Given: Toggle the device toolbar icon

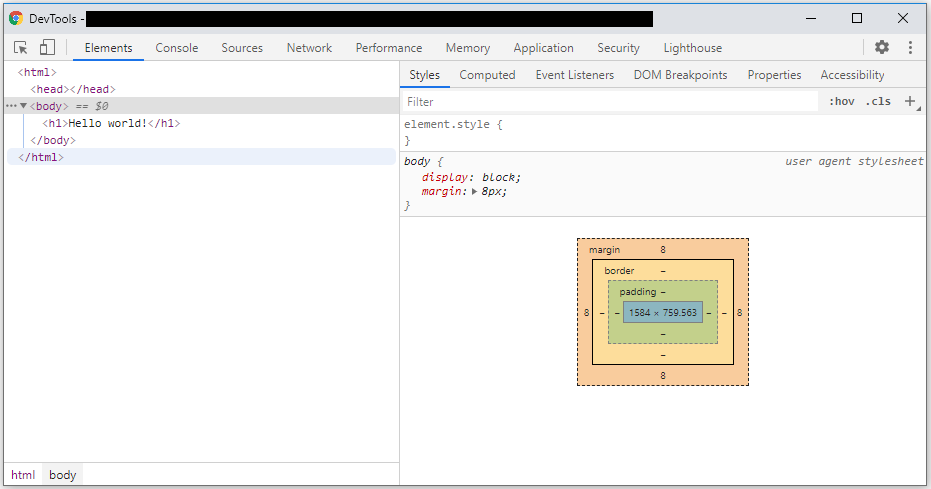Looking at the screenshot, I should (47, 48).
